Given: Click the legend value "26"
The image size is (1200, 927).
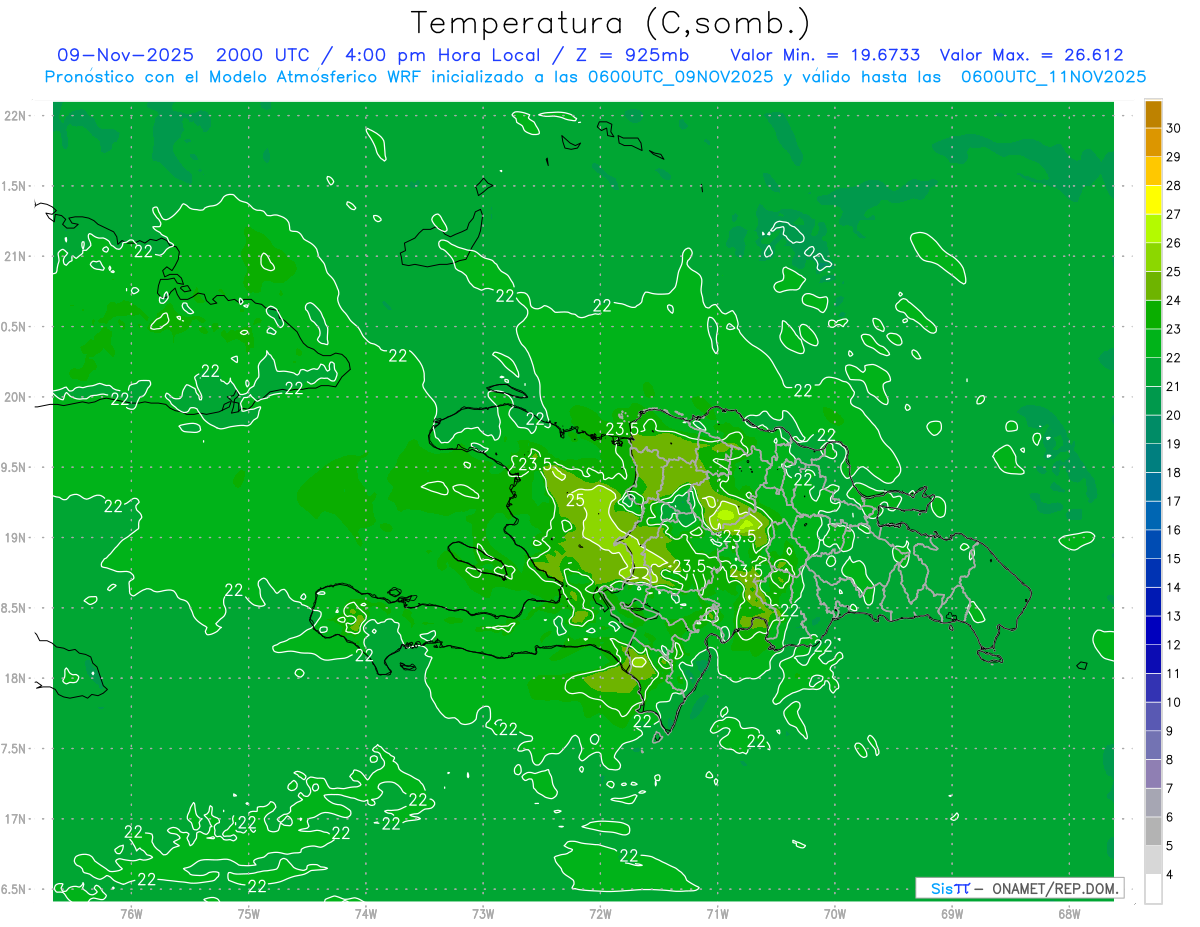Looking at the screenshot, I should pos(1174,243).
